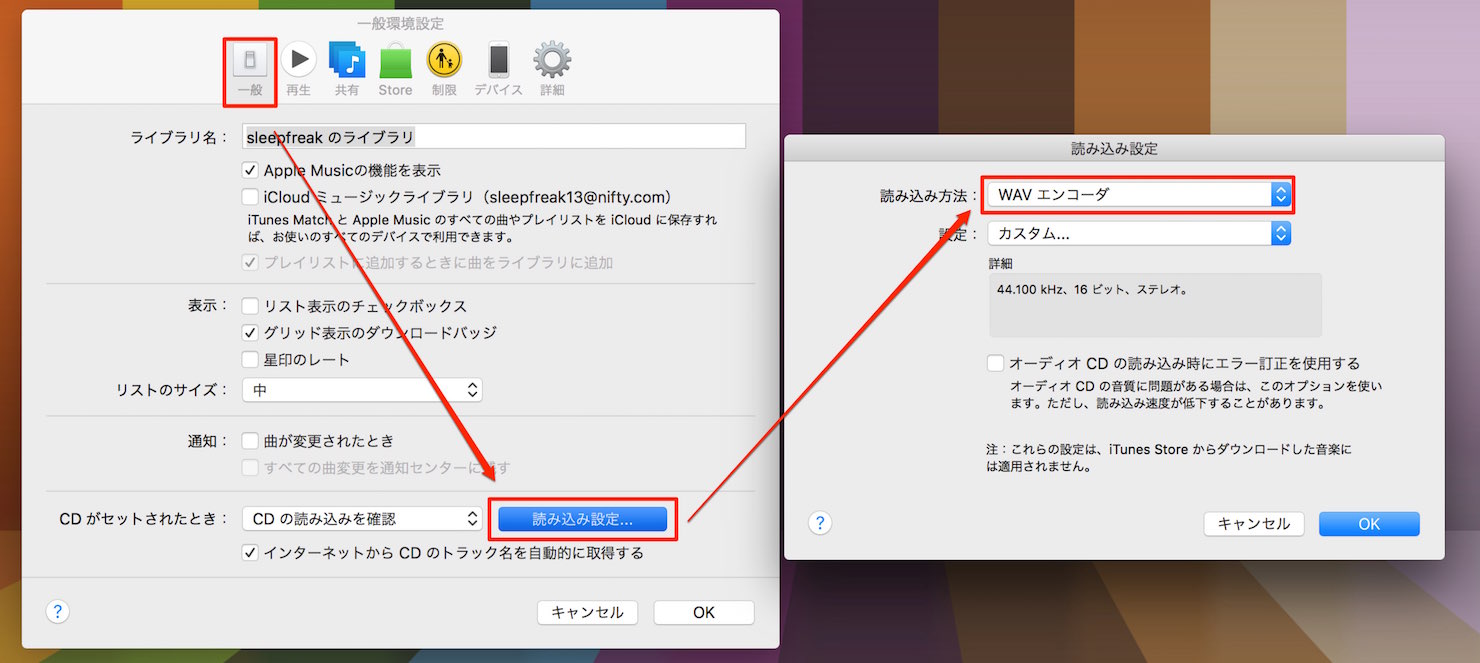Open the 詳細 (Advanced) preferences pane
Image resolution: width=1480 pixels, height=663 pixels.
(552, 69)
